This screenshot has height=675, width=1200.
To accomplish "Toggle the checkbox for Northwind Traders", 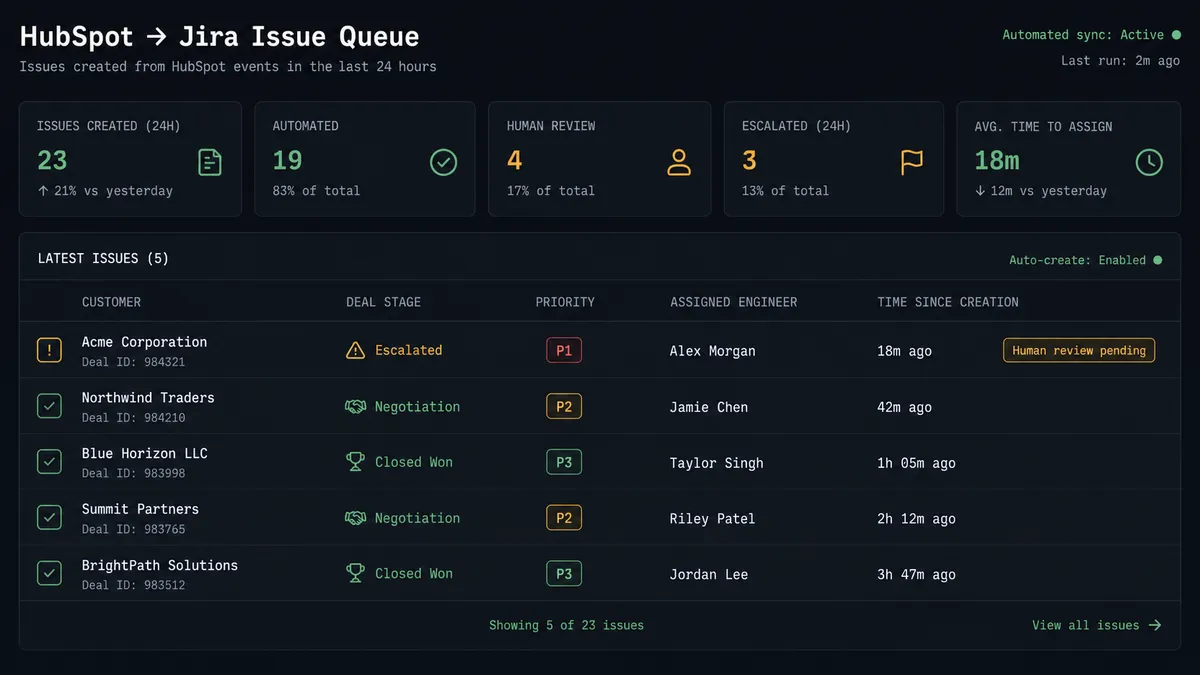I will point(49,406).
